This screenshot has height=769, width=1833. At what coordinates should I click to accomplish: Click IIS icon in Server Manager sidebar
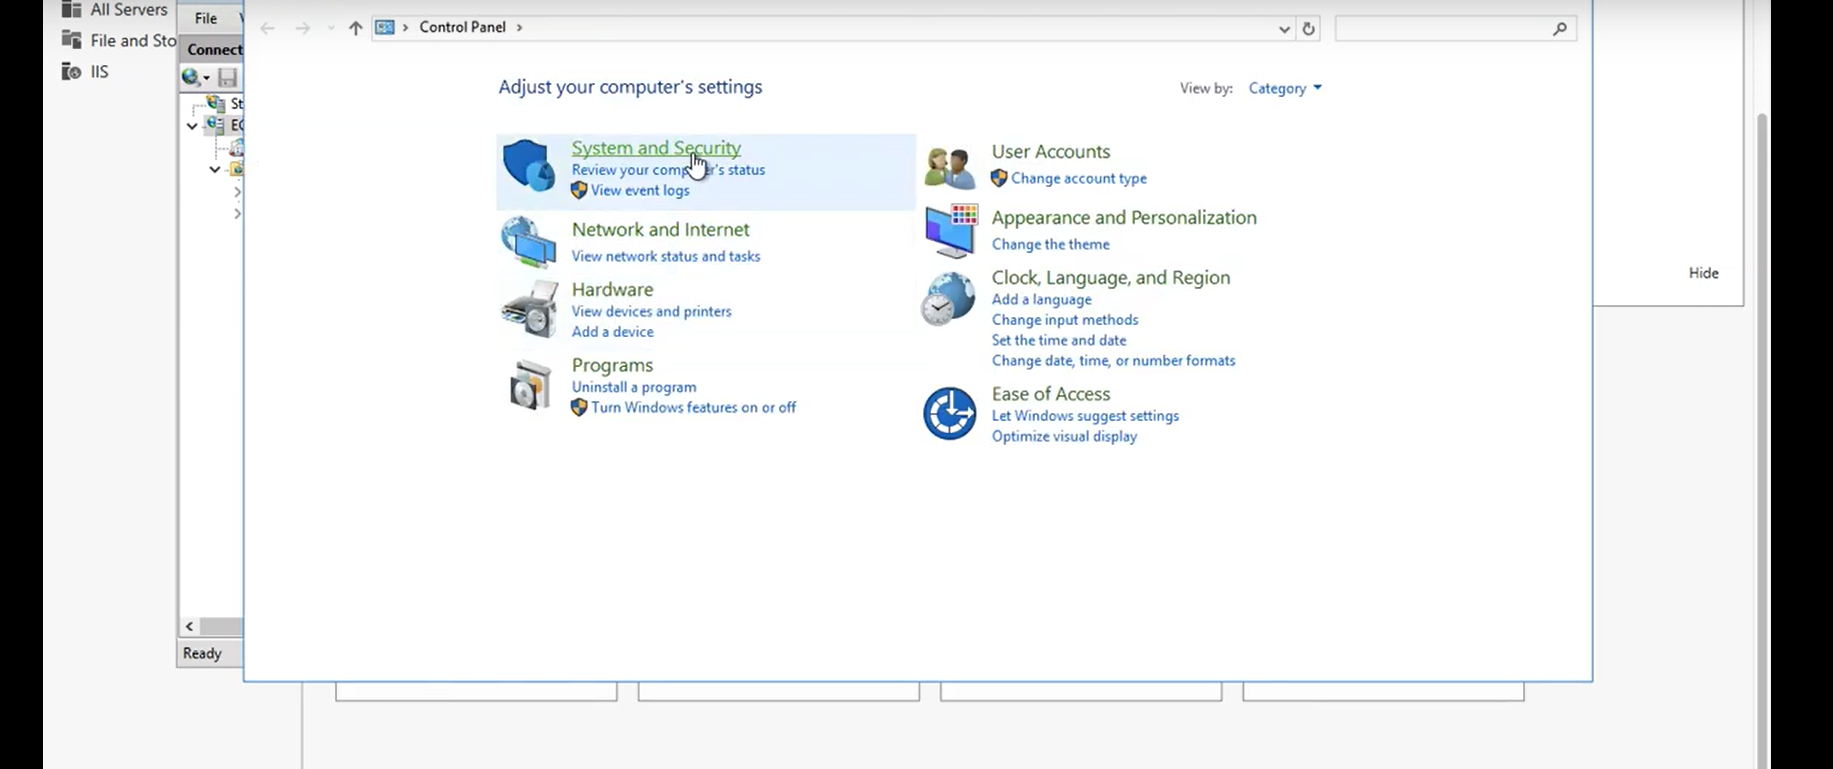[x=71, y=71]
